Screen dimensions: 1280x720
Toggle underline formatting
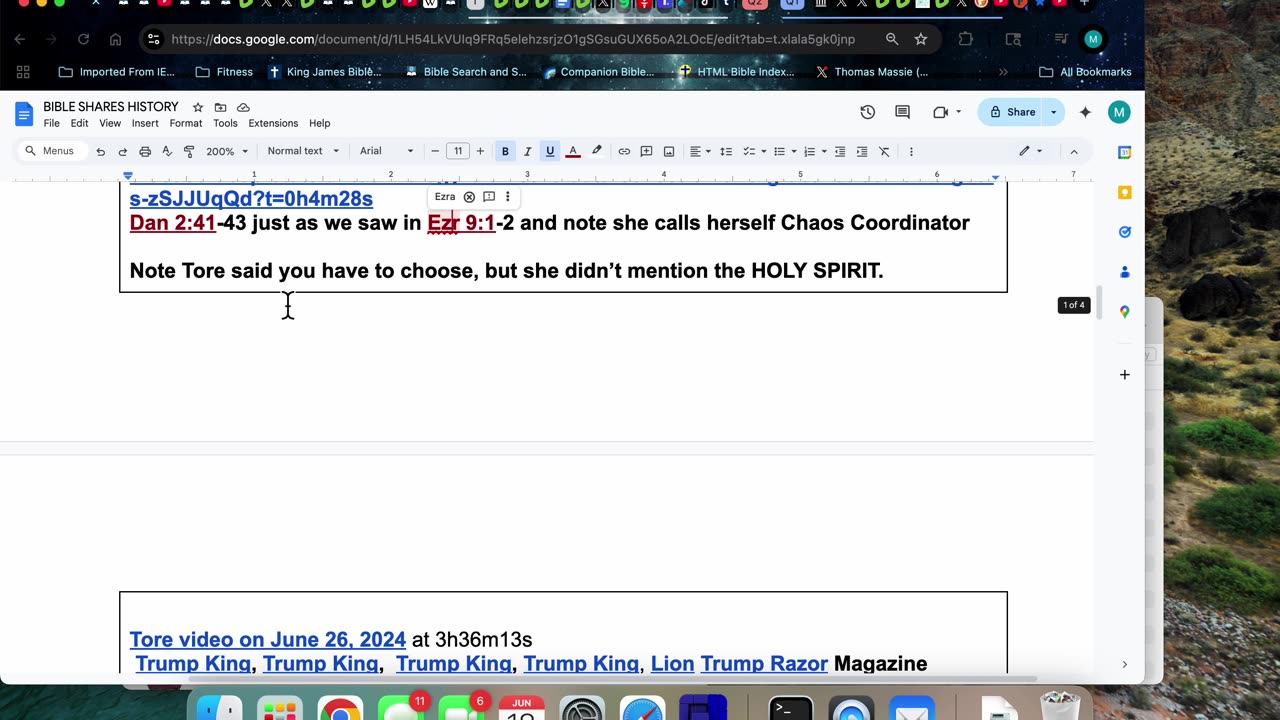click(x=550, y=151)
